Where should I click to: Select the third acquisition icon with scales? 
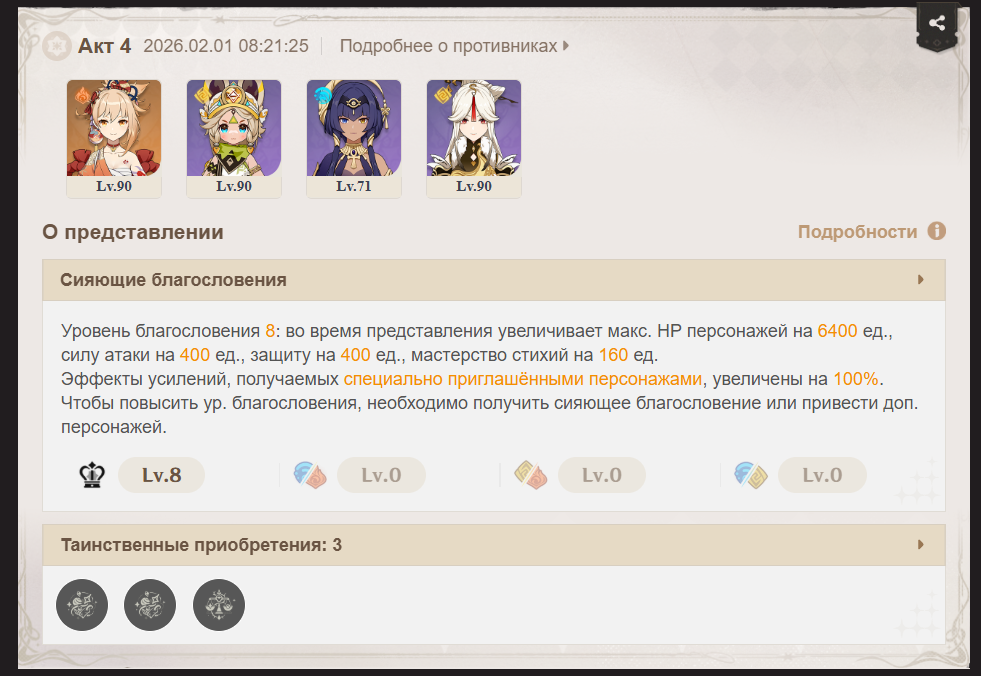tap(219, 605)
